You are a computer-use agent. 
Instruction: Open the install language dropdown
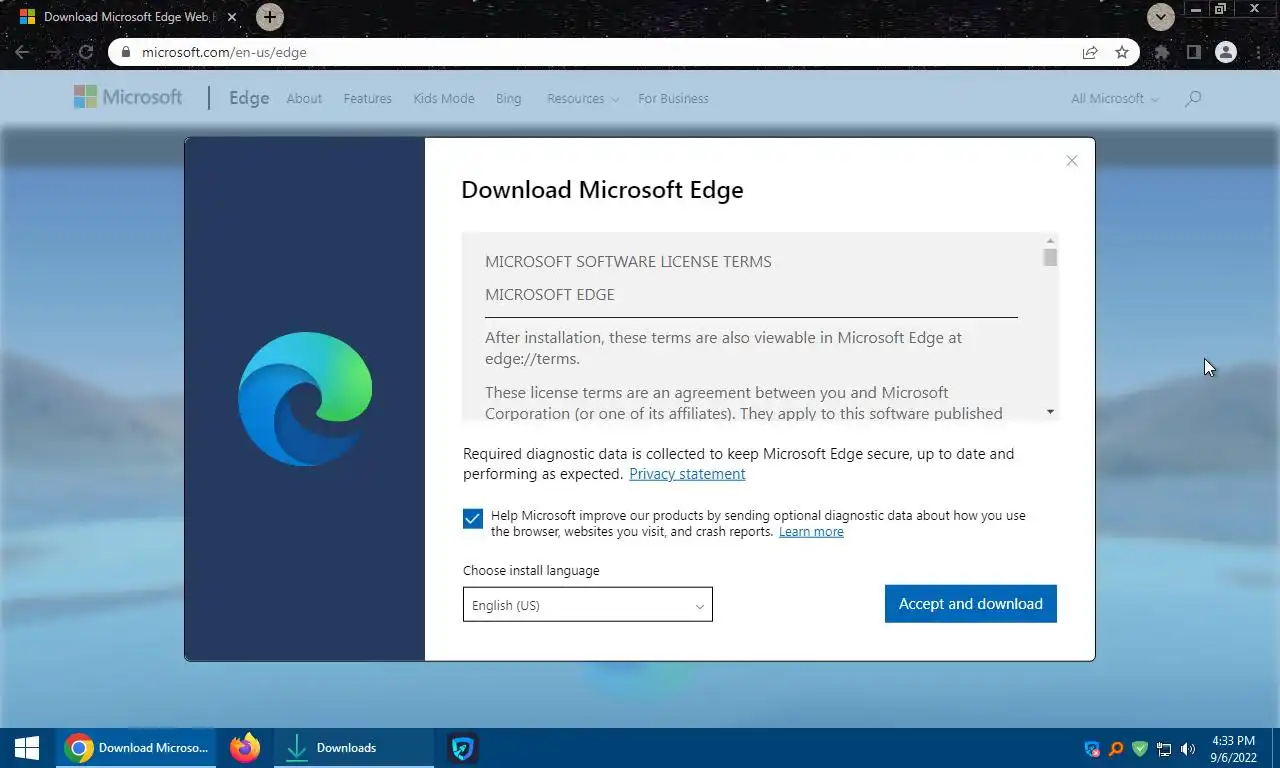tap(588, 604)
